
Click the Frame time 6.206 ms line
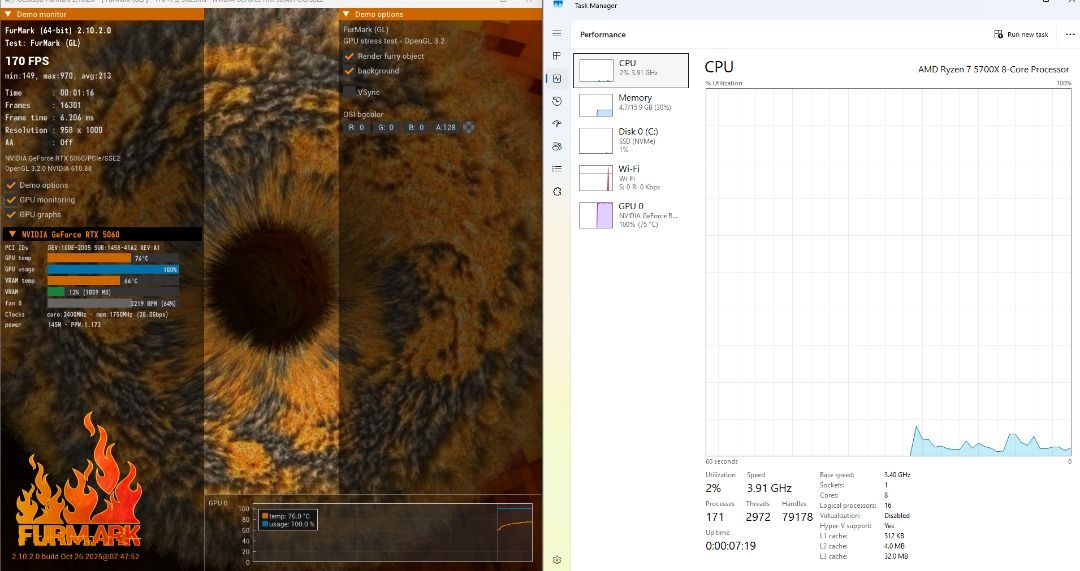click(49, 118)
